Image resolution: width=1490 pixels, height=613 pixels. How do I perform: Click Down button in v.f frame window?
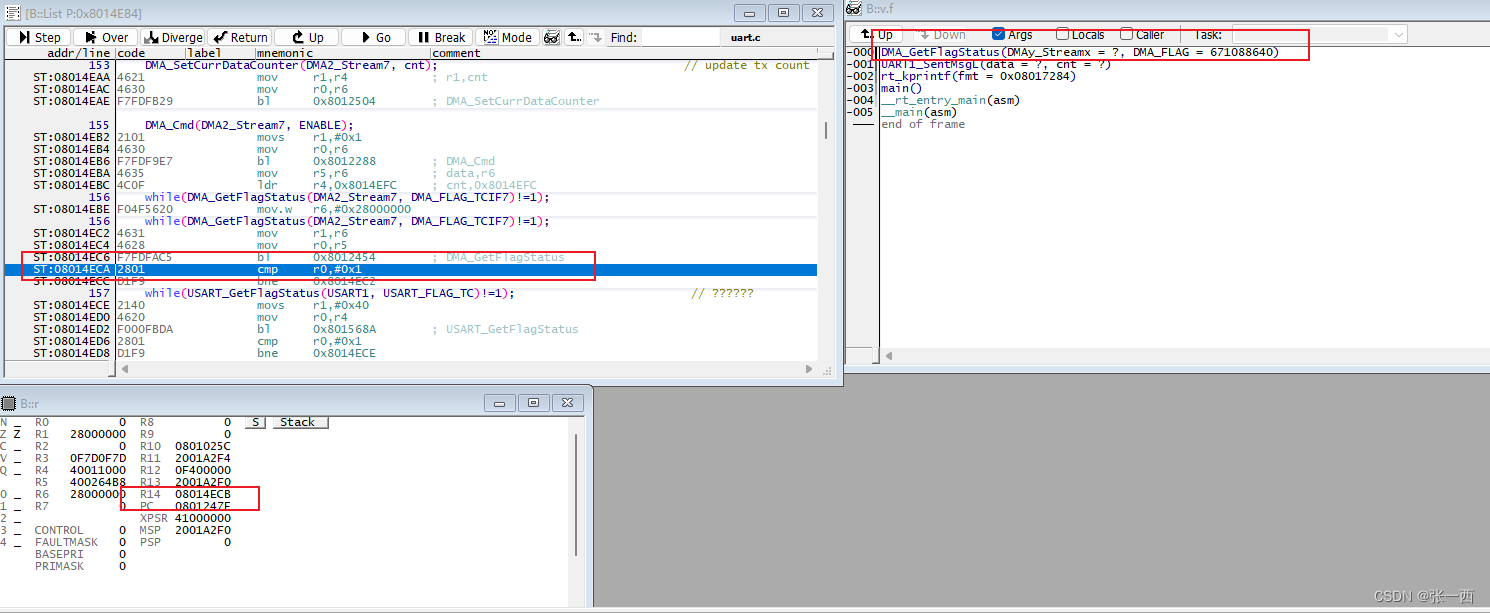[940, 34]
